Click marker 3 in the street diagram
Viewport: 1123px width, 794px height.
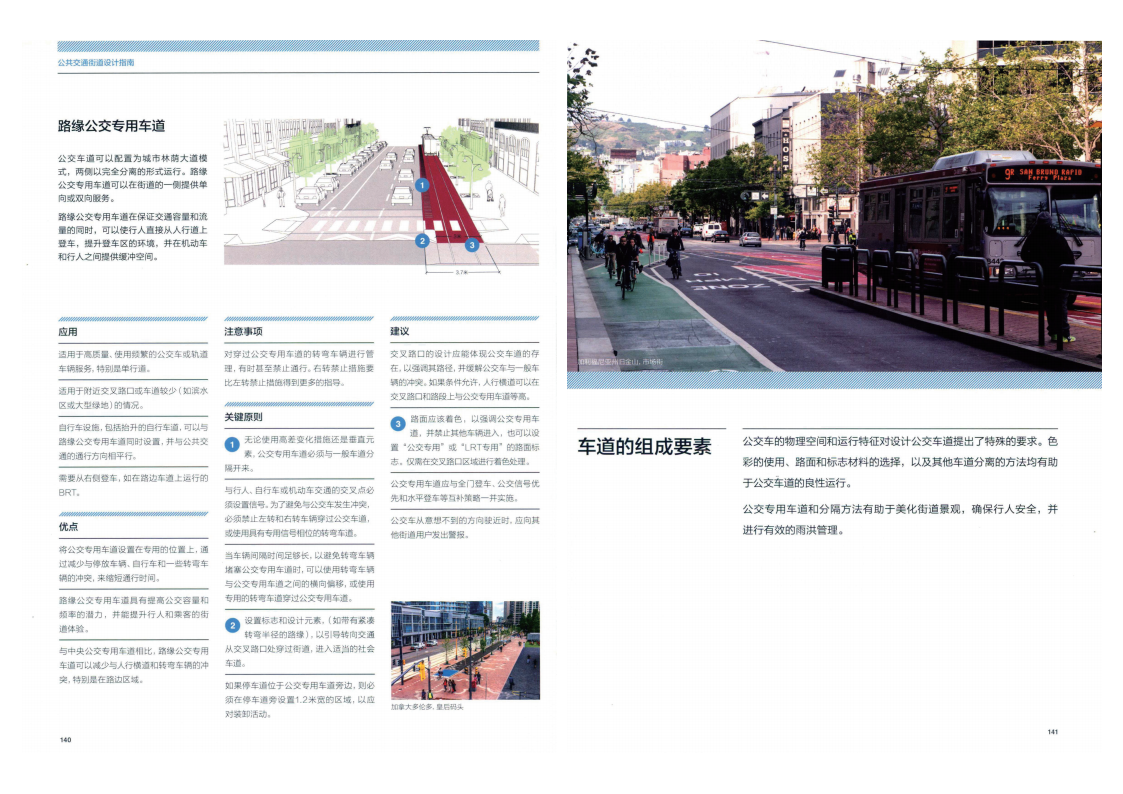coord(472,243)
